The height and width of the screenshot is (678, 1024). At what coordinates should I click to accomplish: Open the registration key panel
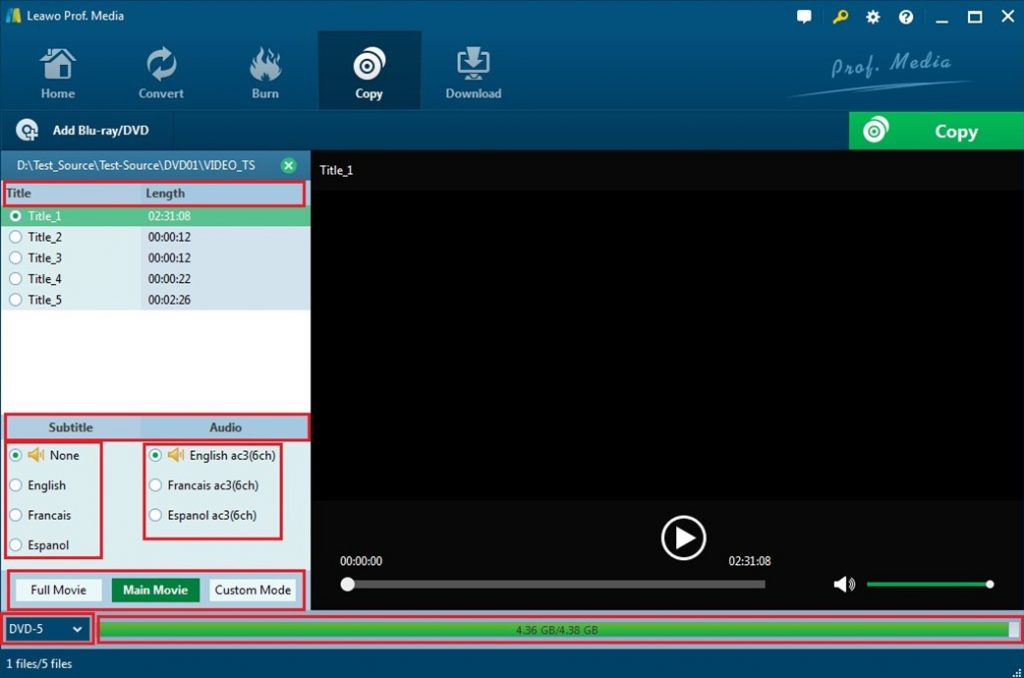pyautogui.click(x=839, y=16)
